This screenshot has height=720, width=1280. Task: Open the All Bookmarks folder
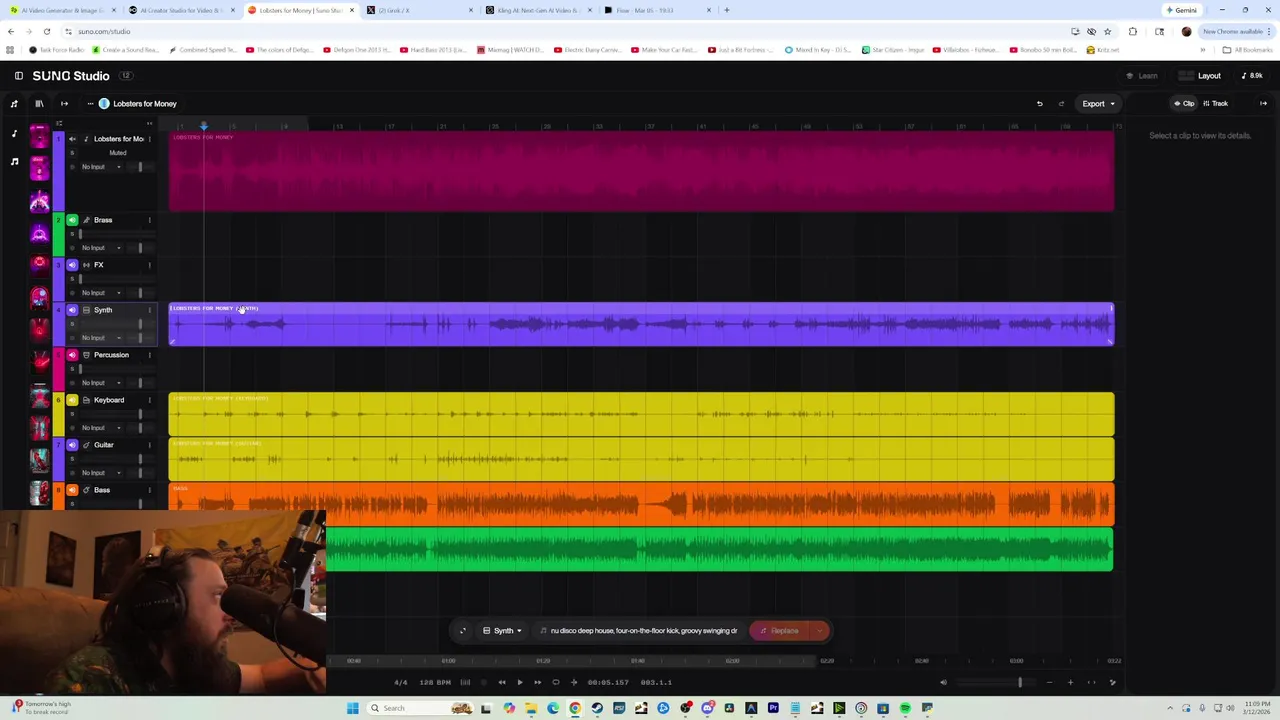[x=1246, y=50]
